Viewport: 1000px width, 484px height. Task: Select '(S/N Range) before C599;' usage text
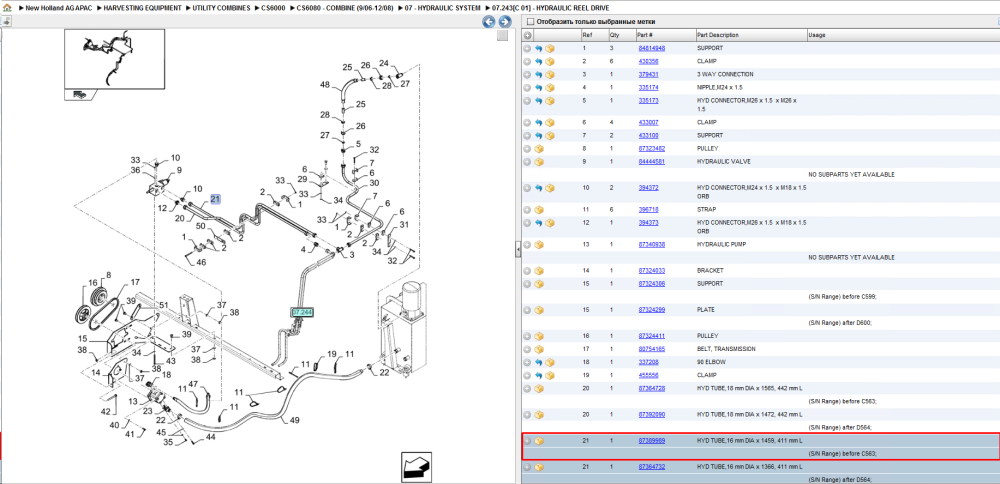pos(842,297)
